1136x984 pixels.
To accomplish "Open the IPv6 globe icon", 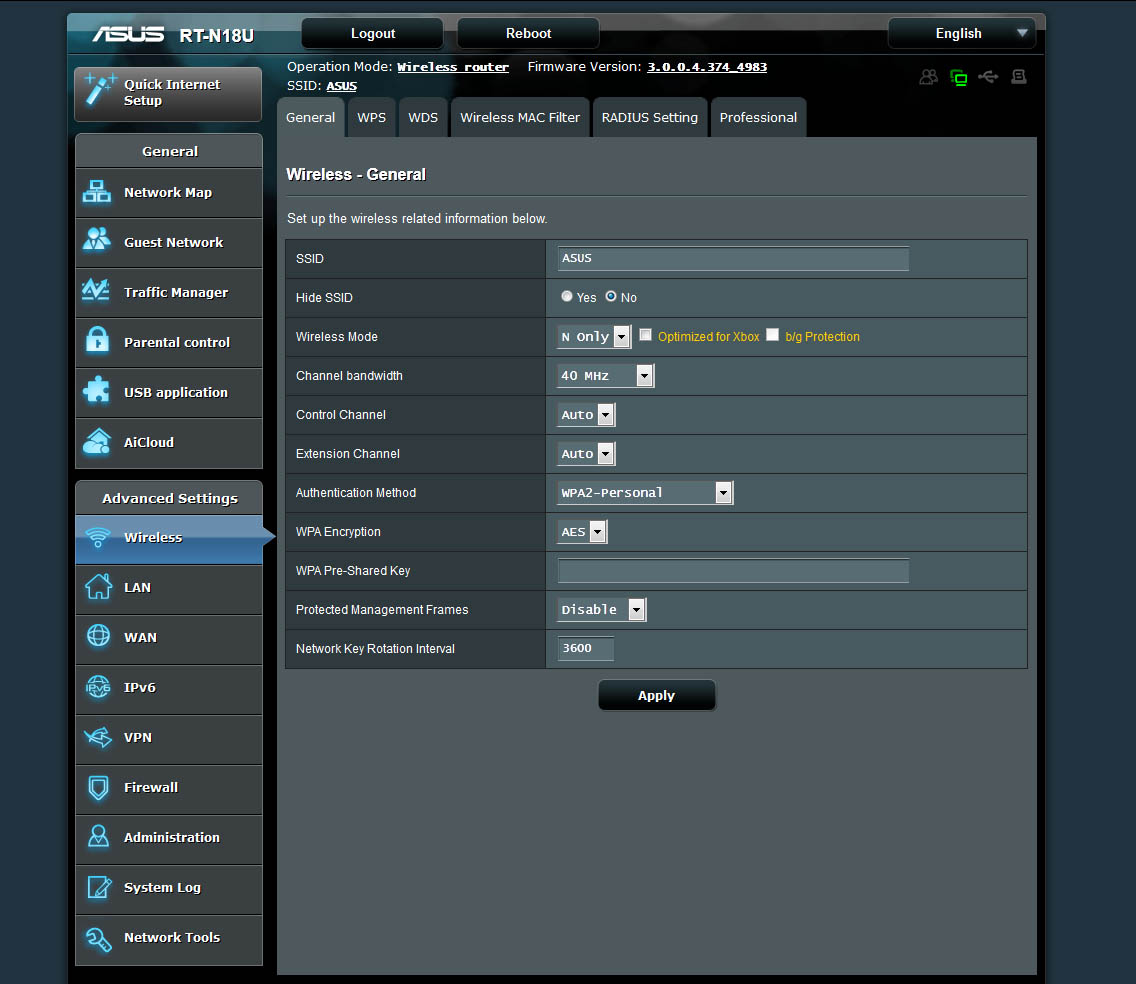I will click(x=99, y=686).
